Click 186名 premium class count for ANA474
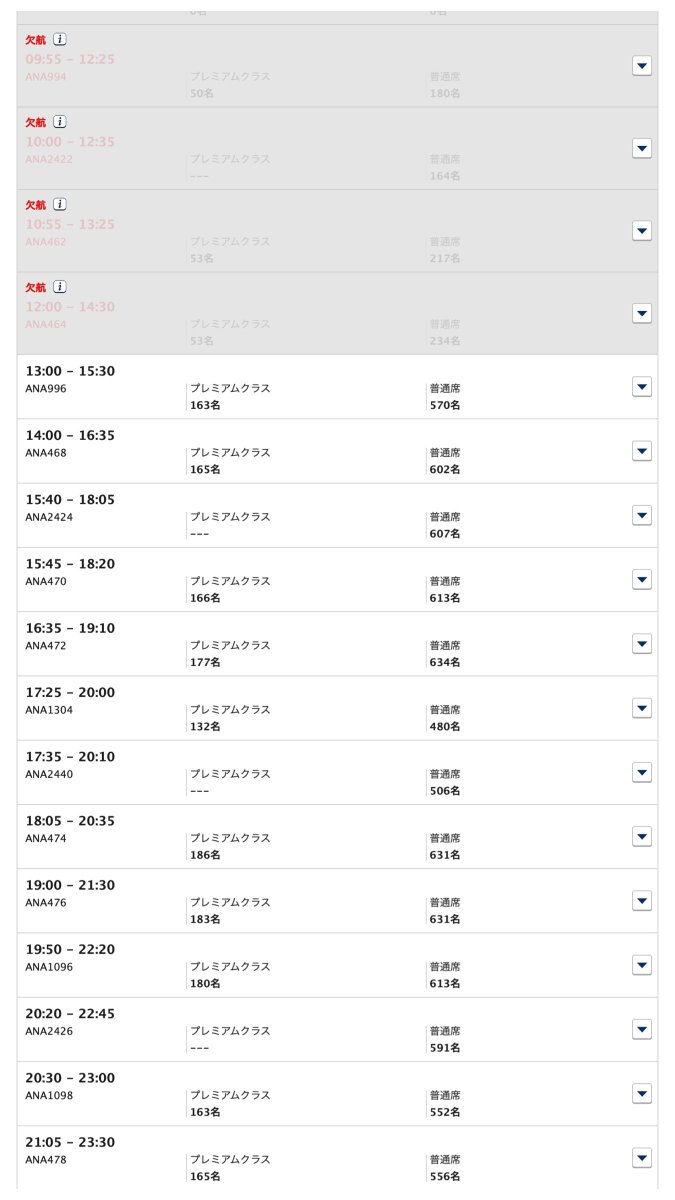675x1200 pixels. [x=205, y=855]
